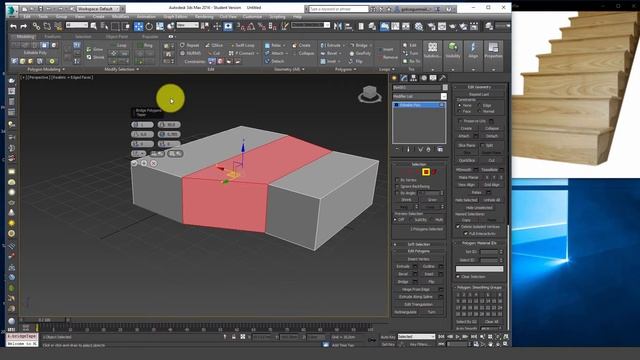Open the Workspace Default dropdown
640x360 pixels.
pos(98,9)
